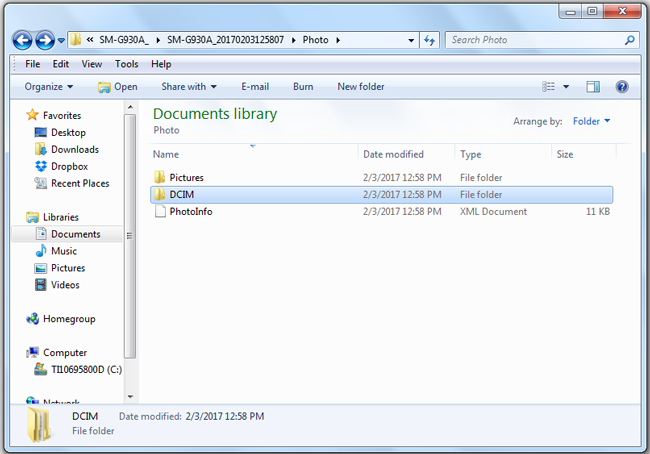Screen dimensions: 650x454
Task: Expand arrow after Photo breadcrumb
Action: tap(338, 40)
